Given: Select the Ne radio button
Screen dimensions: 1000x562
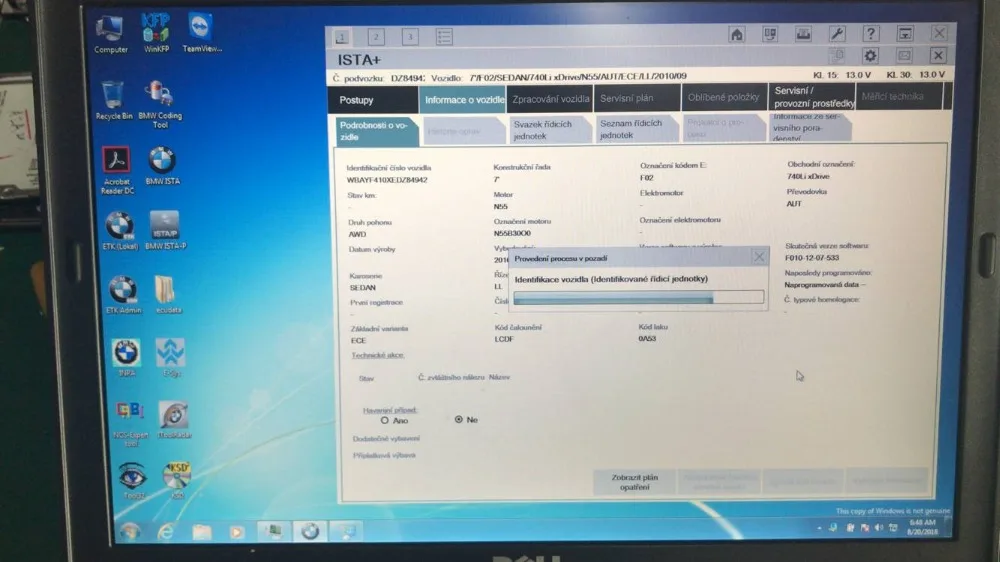Looking at the screenshot, I should [x=459, y=419].
